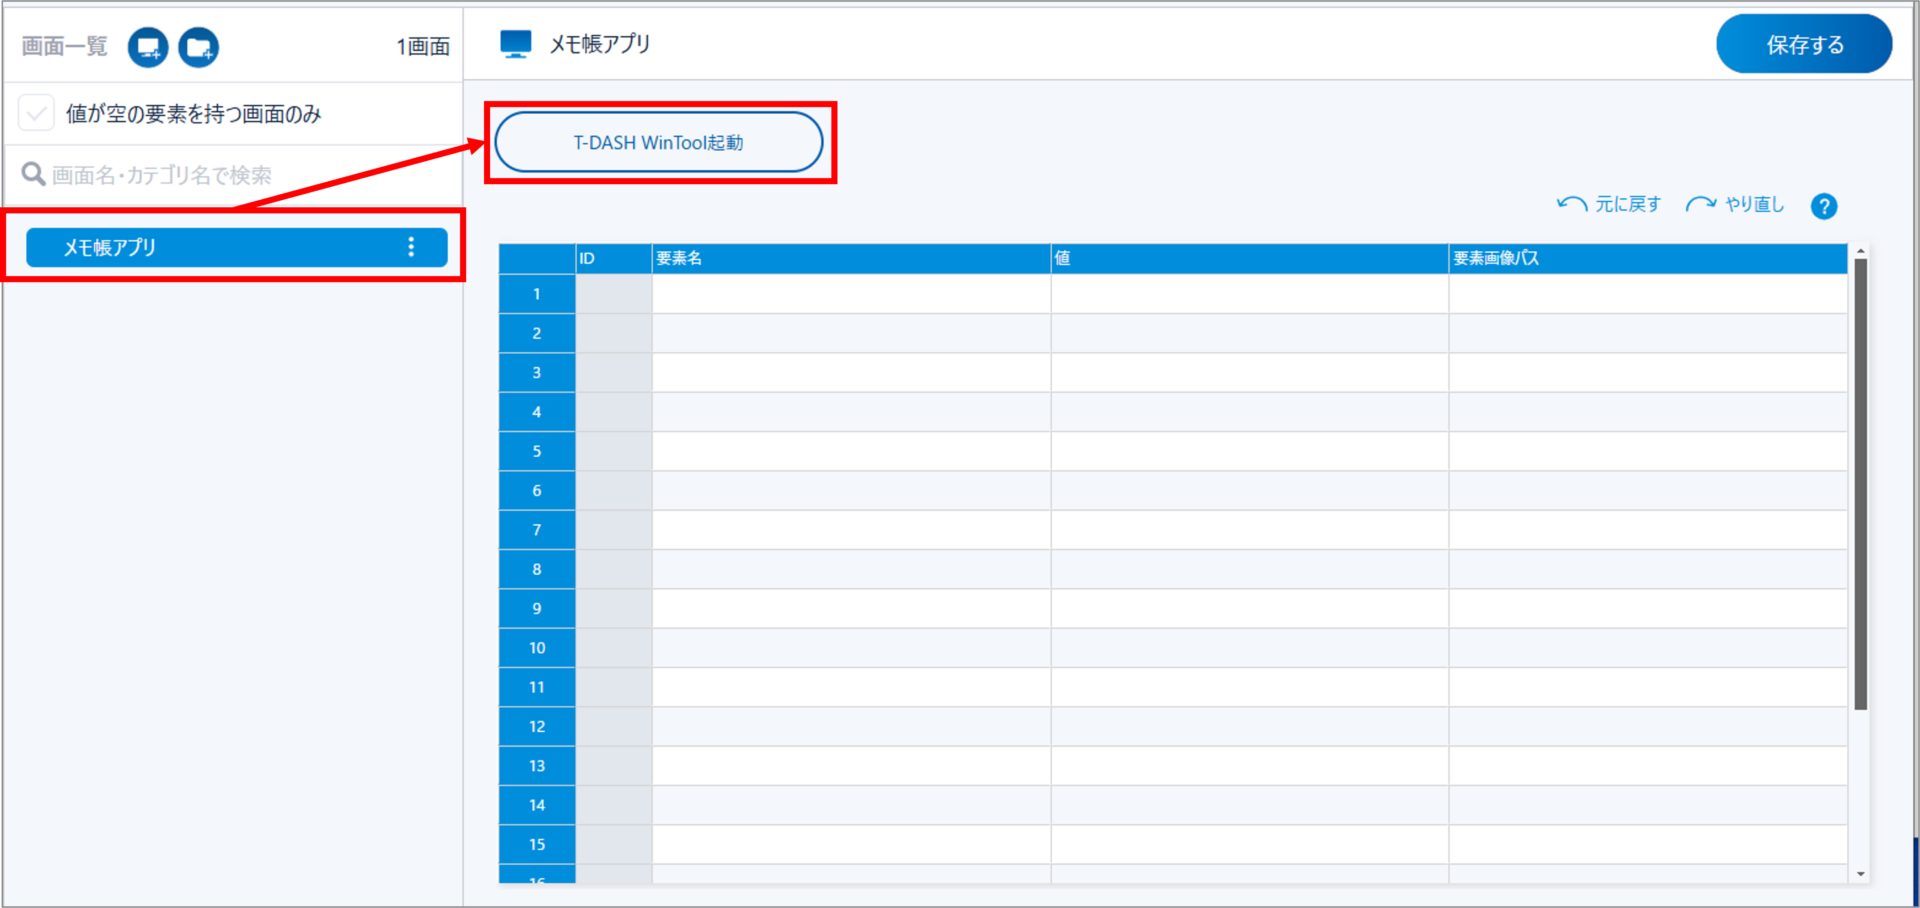The width and height of the screenshot is (1920, 908).
Task: Click the search magnifier icon in sidebar
Action: 34,175
